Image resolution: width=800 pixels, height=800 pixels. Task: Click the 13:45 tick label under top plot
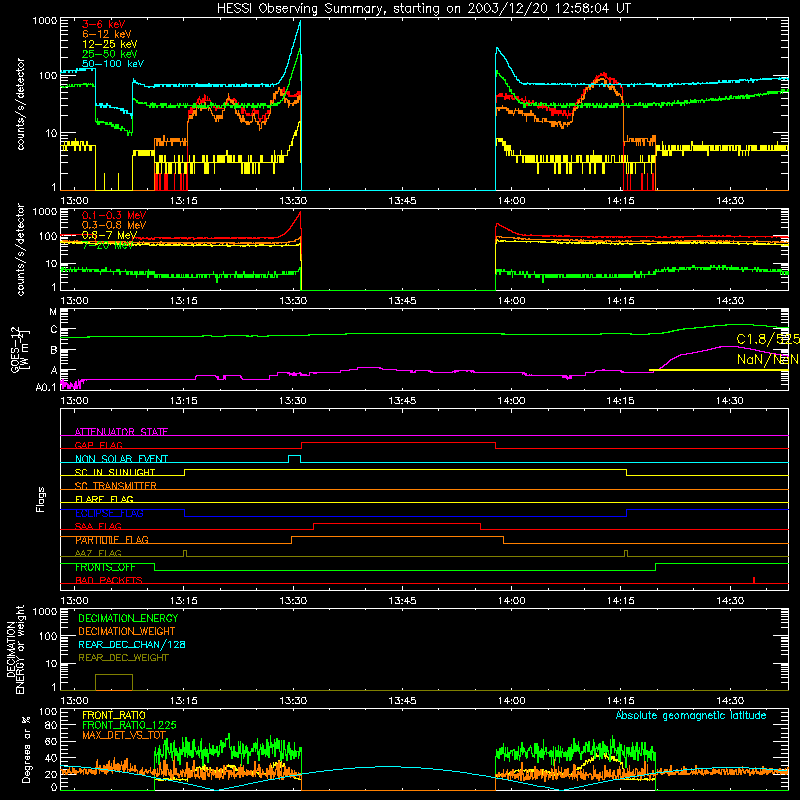tap(402, 201)
